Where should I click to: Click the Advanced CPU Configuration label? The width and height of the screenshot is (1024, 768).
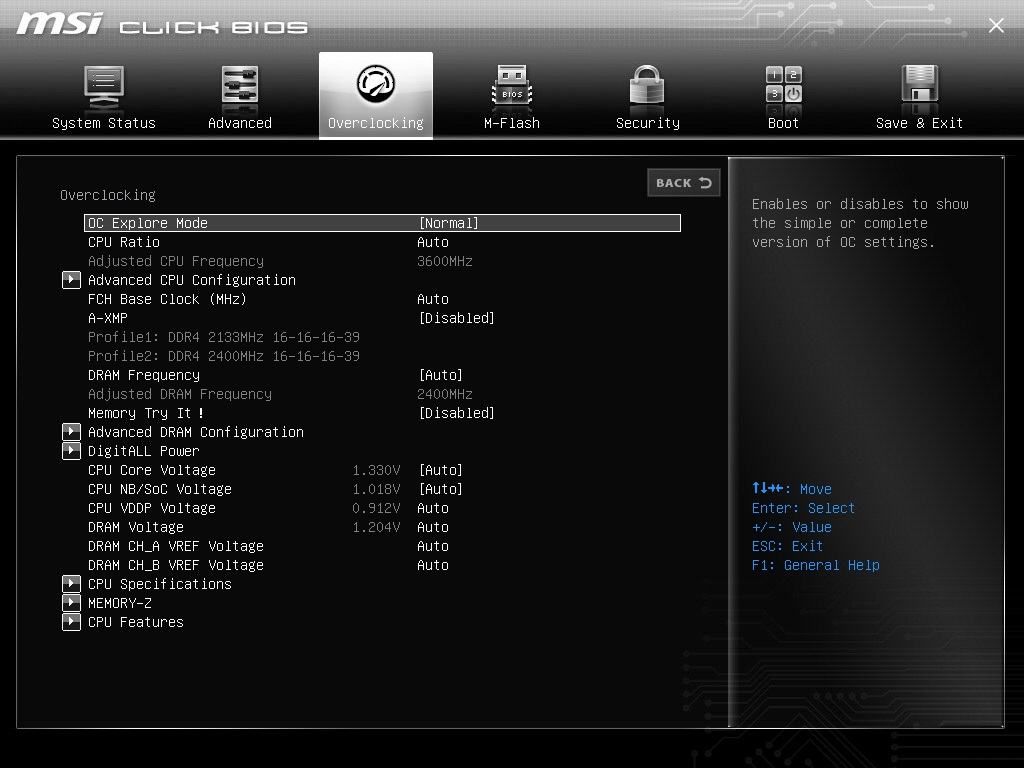192,280
